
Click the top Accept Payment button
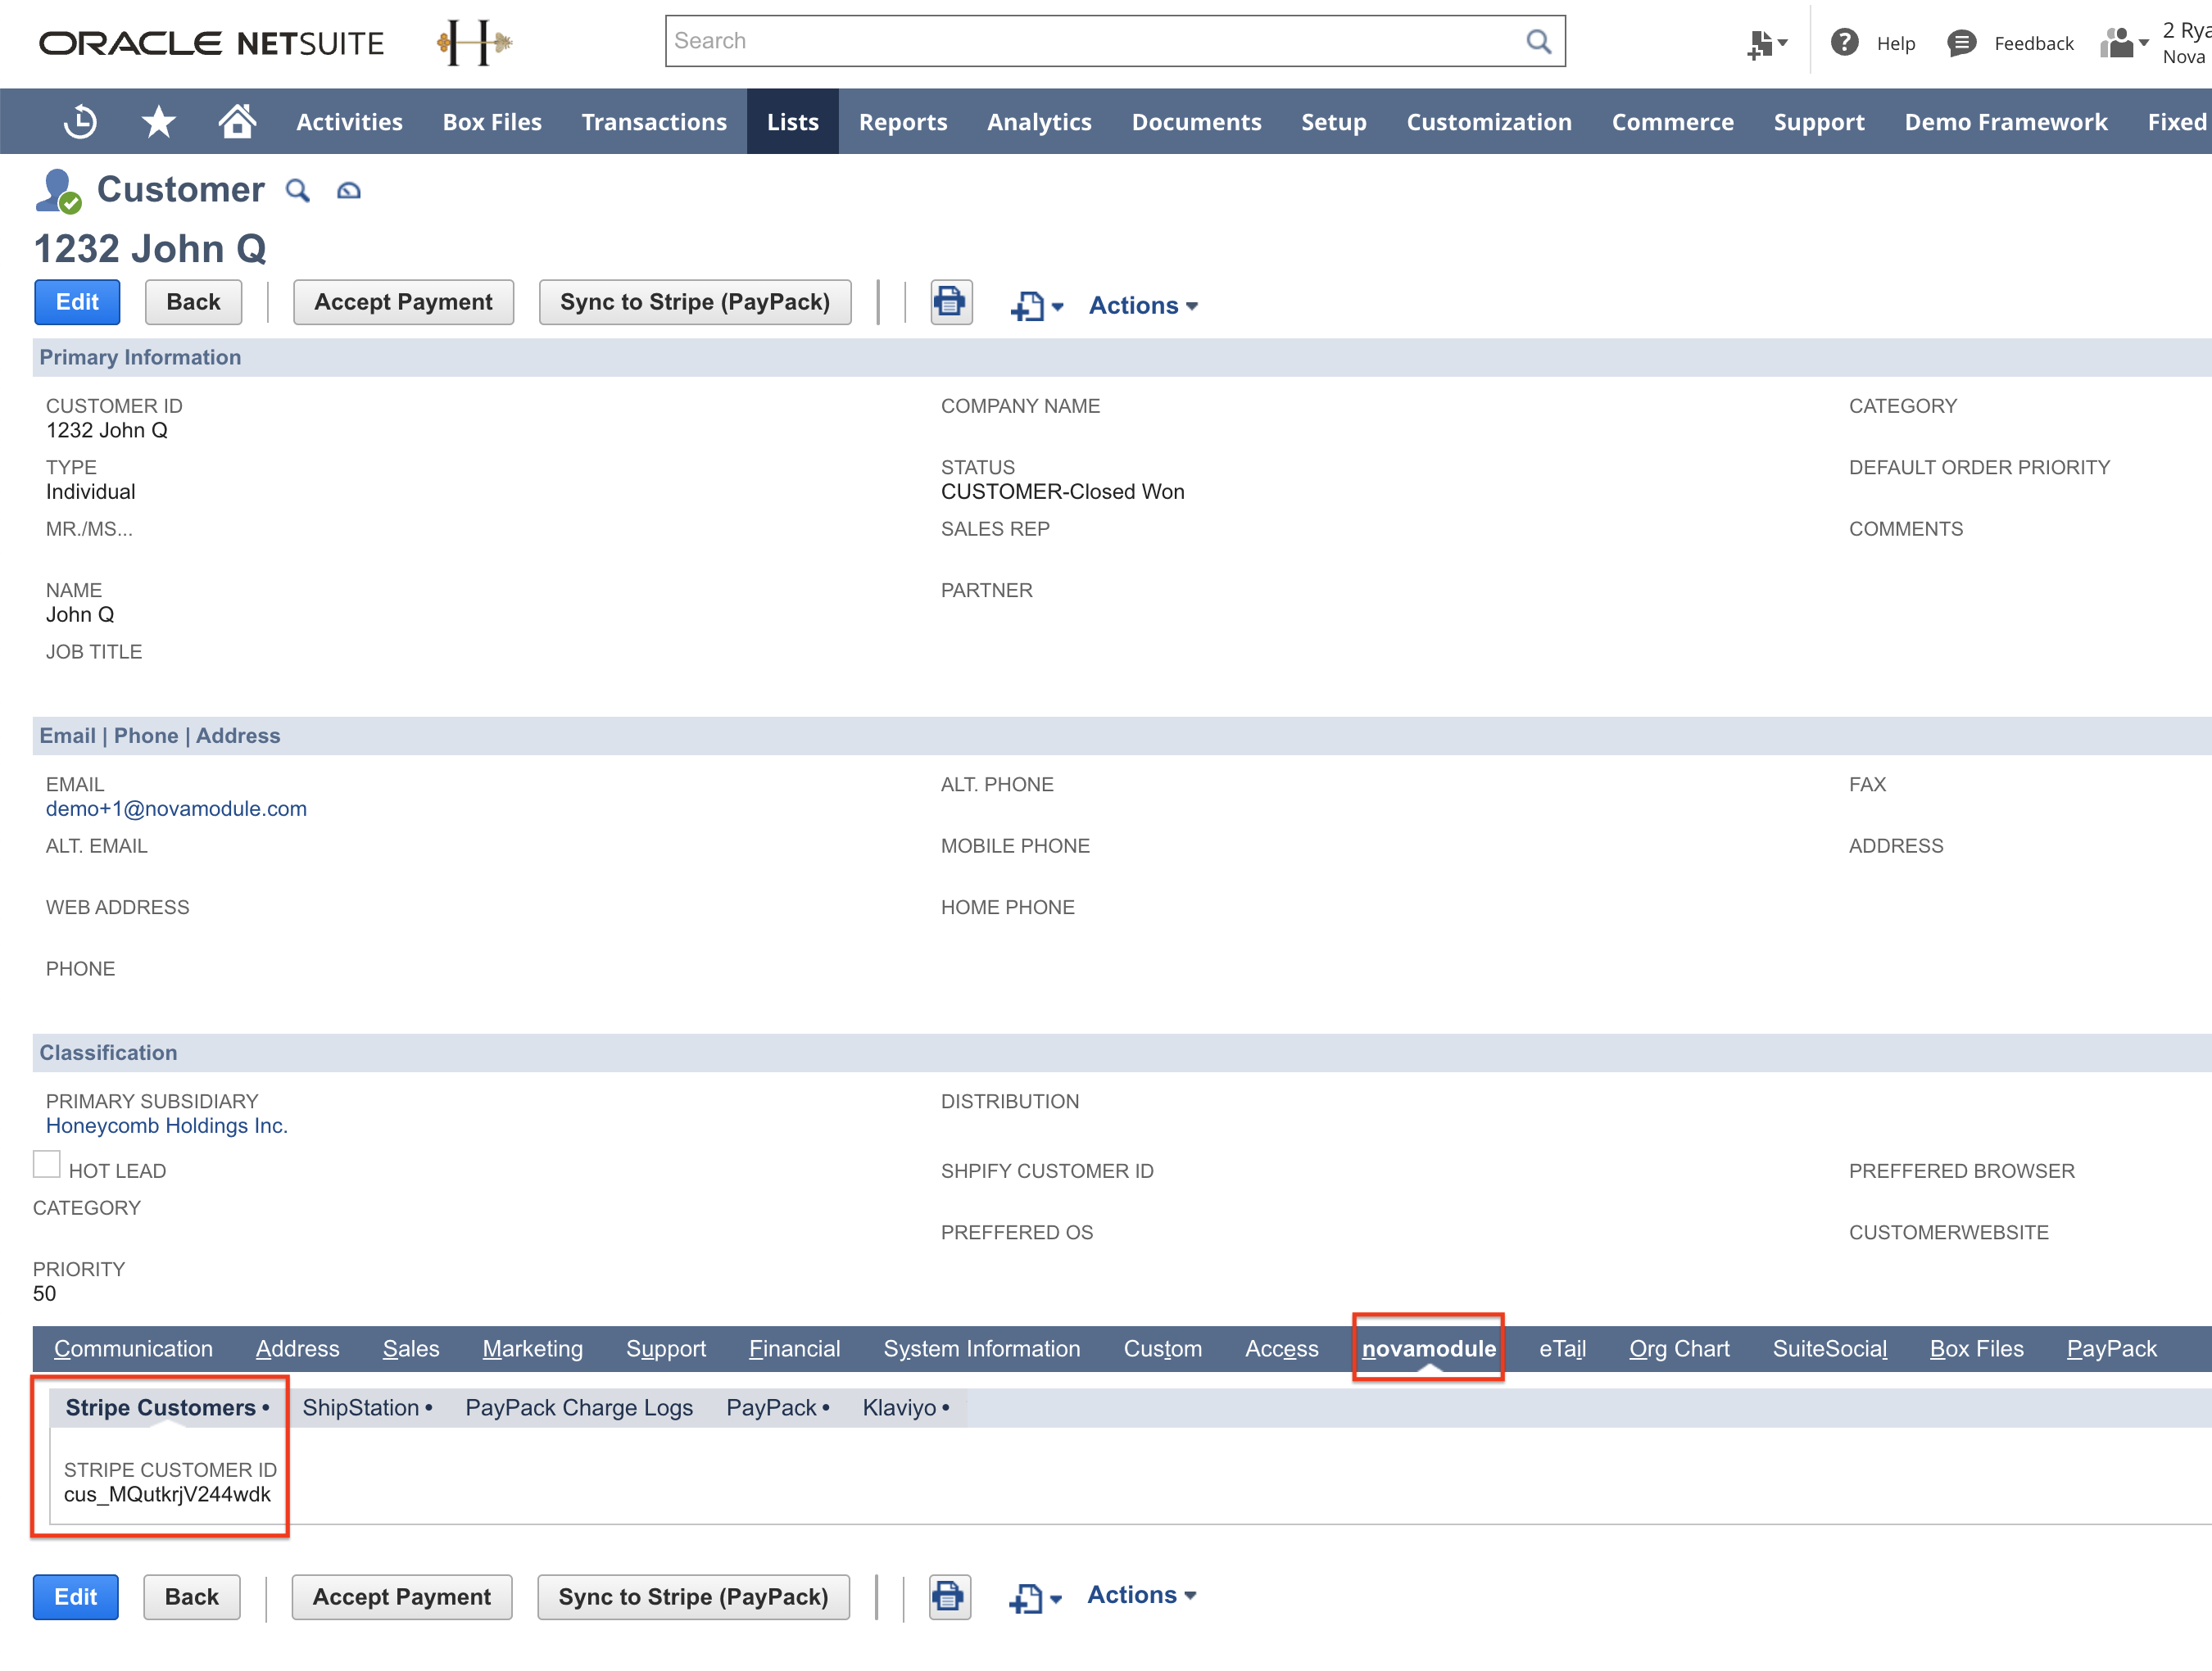tap(403, 302)
